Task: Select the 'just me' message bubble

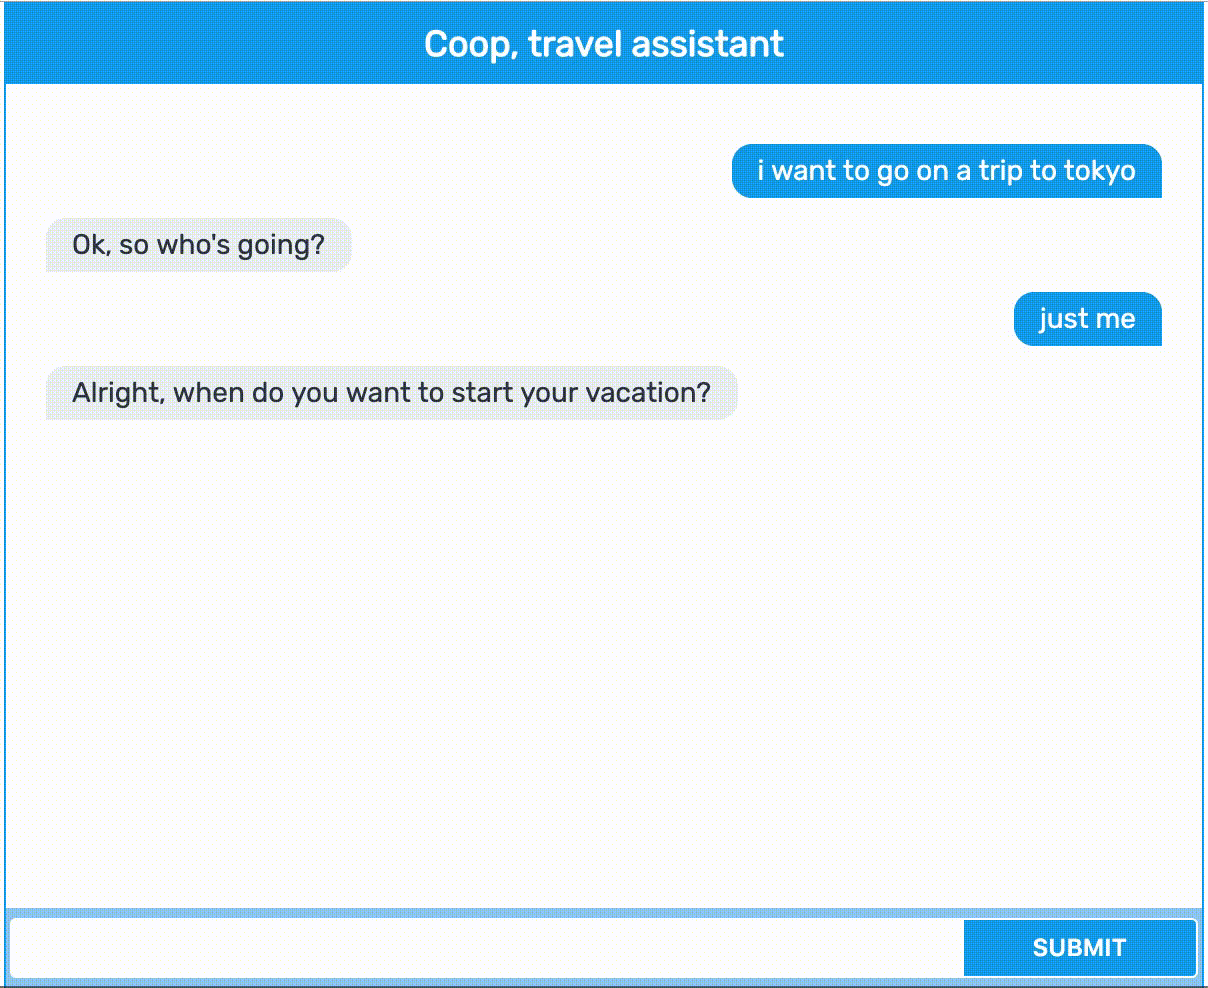Action: click(1088, 319)
